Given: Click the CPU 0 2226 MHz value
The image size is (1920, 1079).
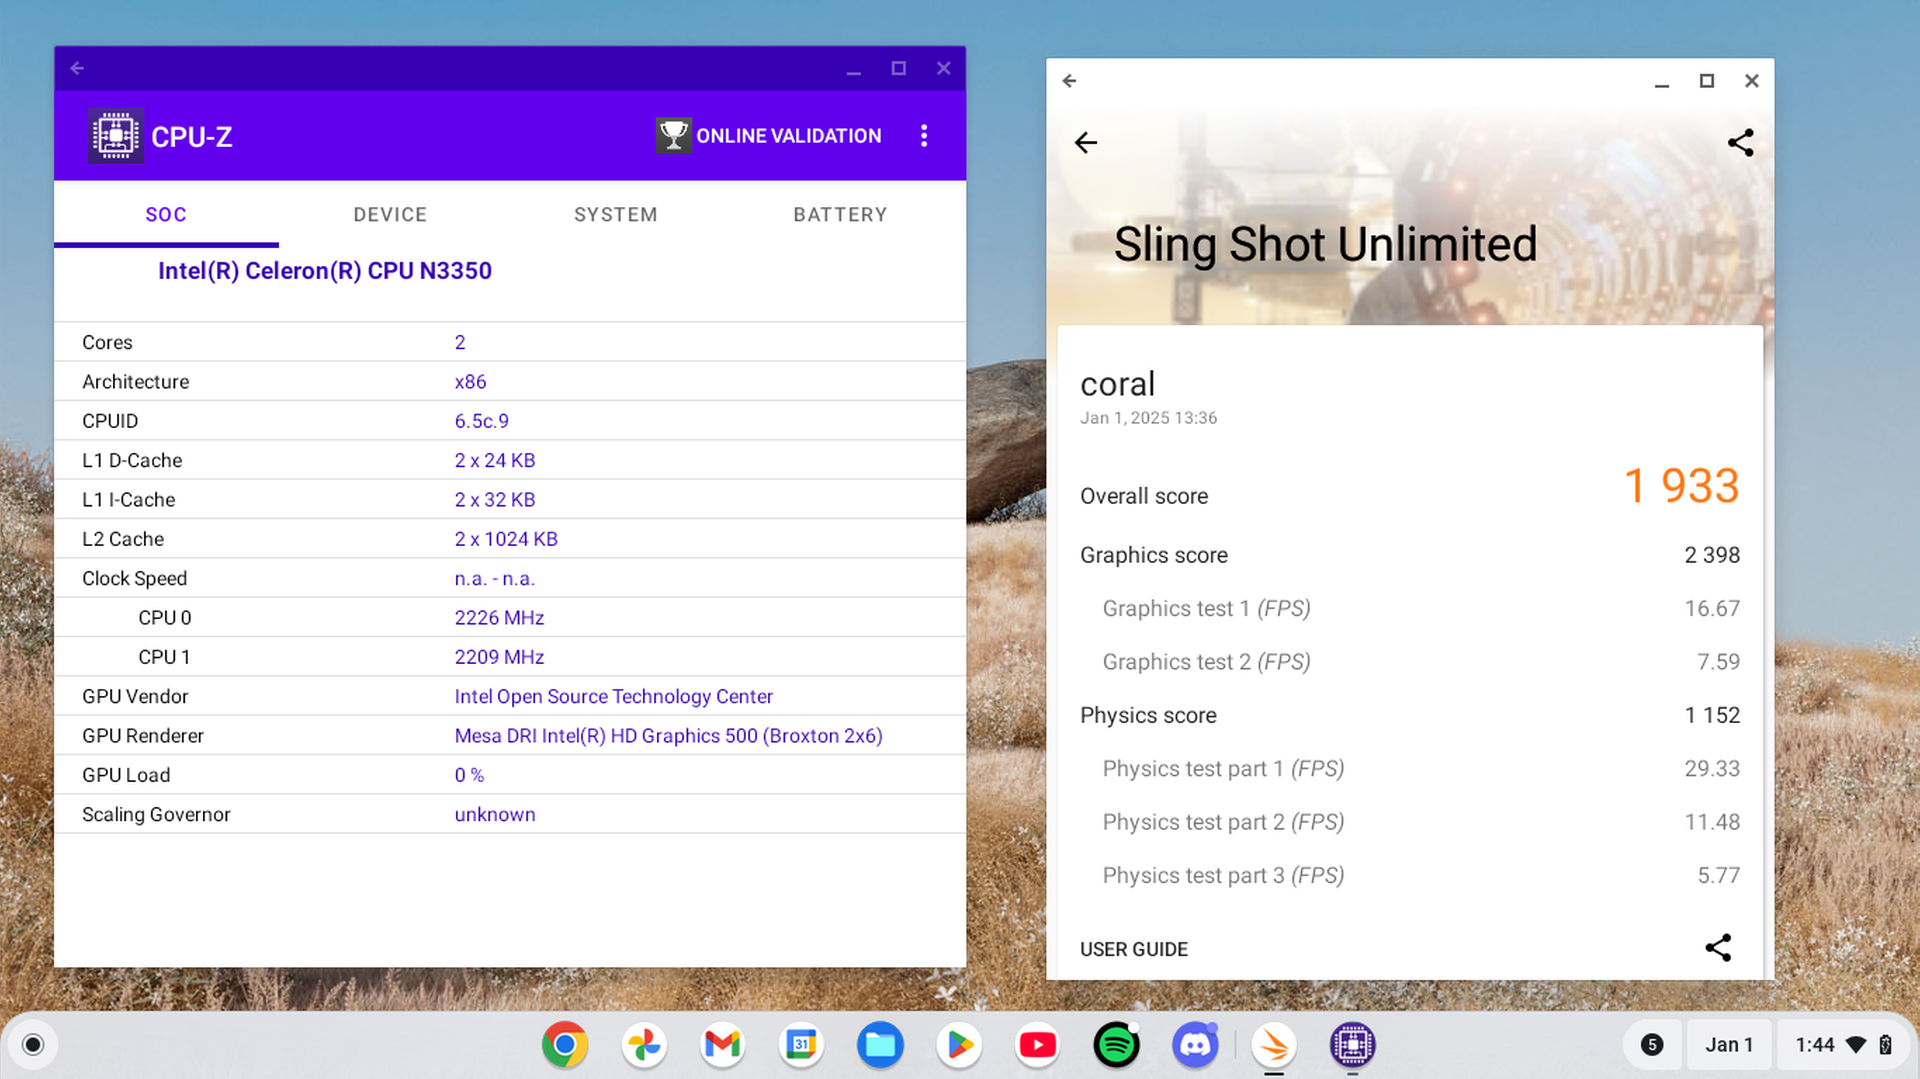Looking at the screenshot, I should click(x=499, y=618).
